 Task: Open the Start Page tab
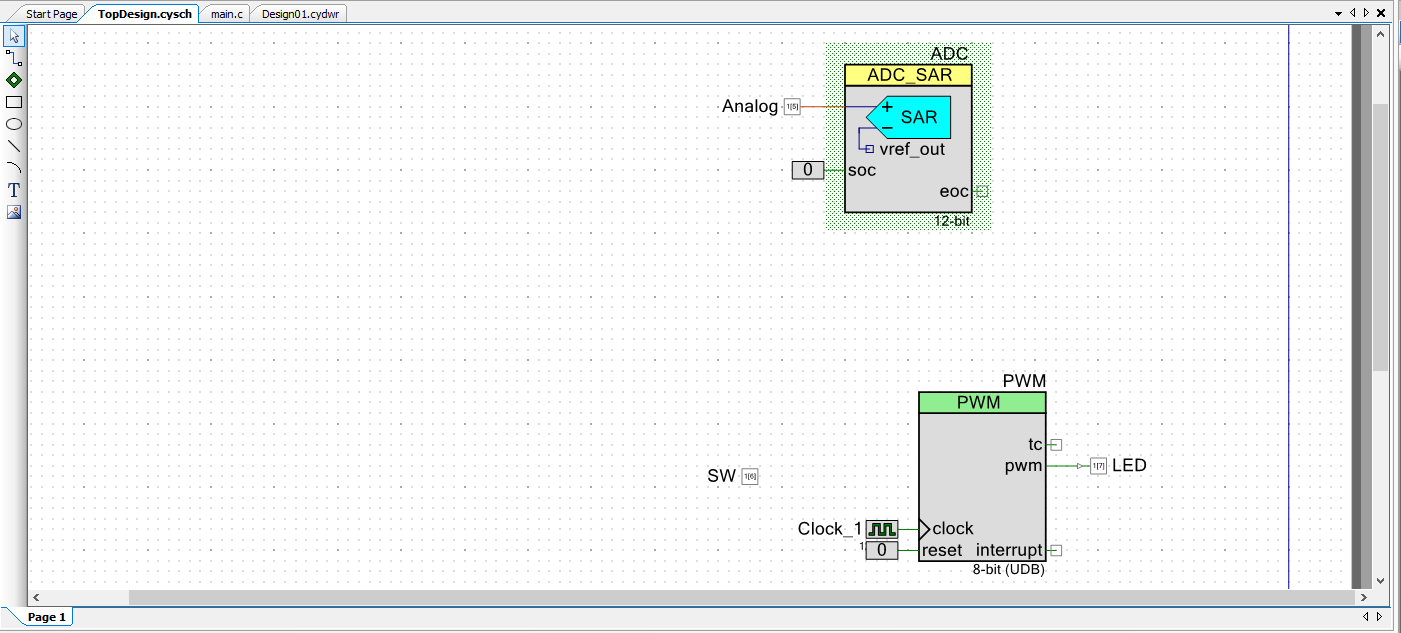coord(51,14)
